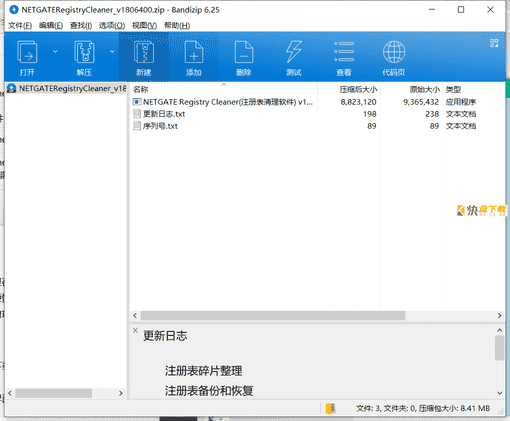Click the folder tree scroll right arrow
The width and height of the screenshot is (510, 421).
pyautogui.click(x=121, y=393)
